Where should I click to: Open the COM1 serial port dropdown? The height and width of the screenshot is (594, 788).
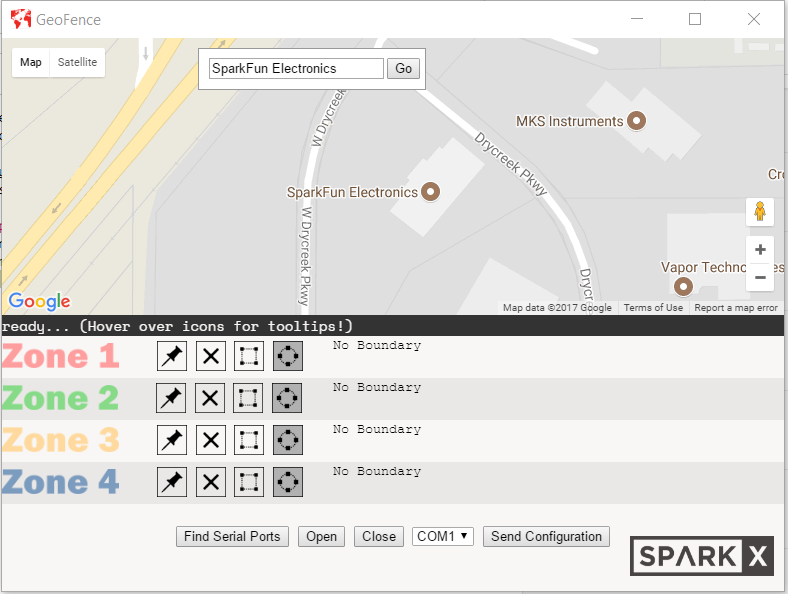click(x=443, y=536)
